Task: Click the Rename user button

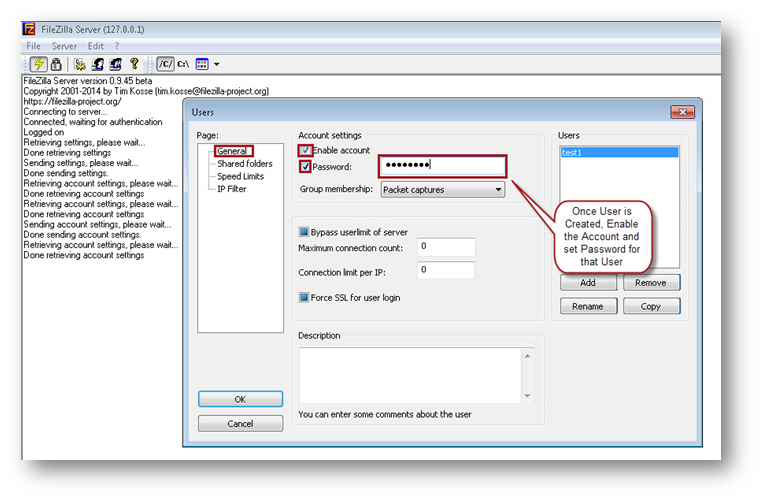Action: coord(588,306)
